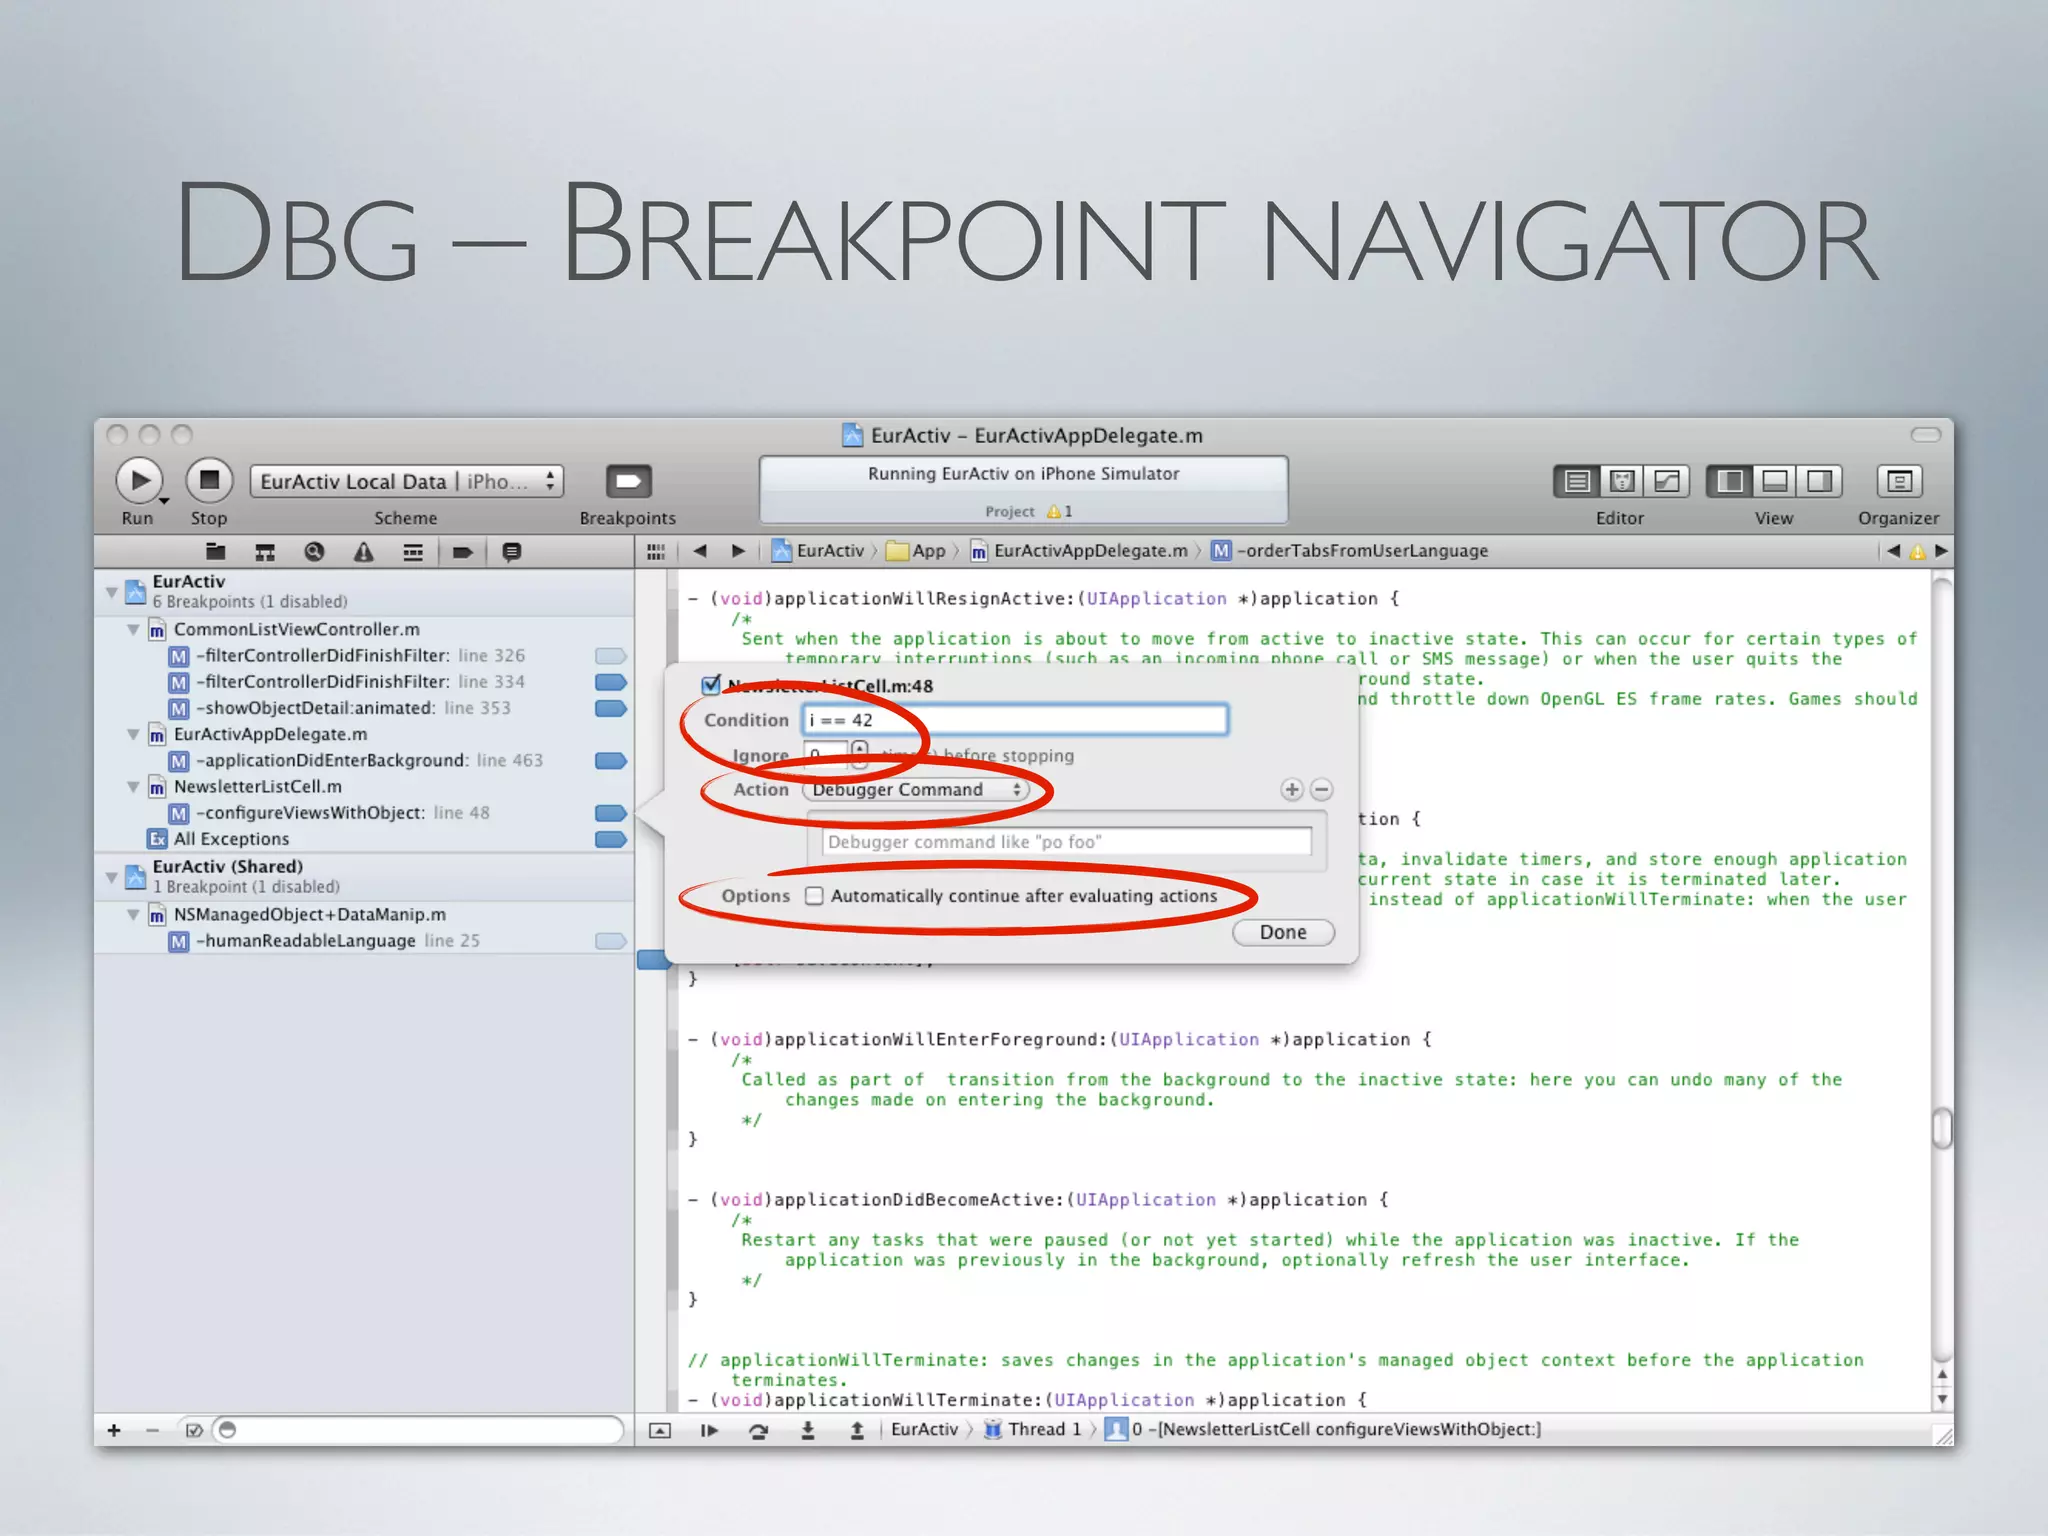
Task: Disable configureViewsWithObject line 48 breakpoint
Action: tap(611, 813)
